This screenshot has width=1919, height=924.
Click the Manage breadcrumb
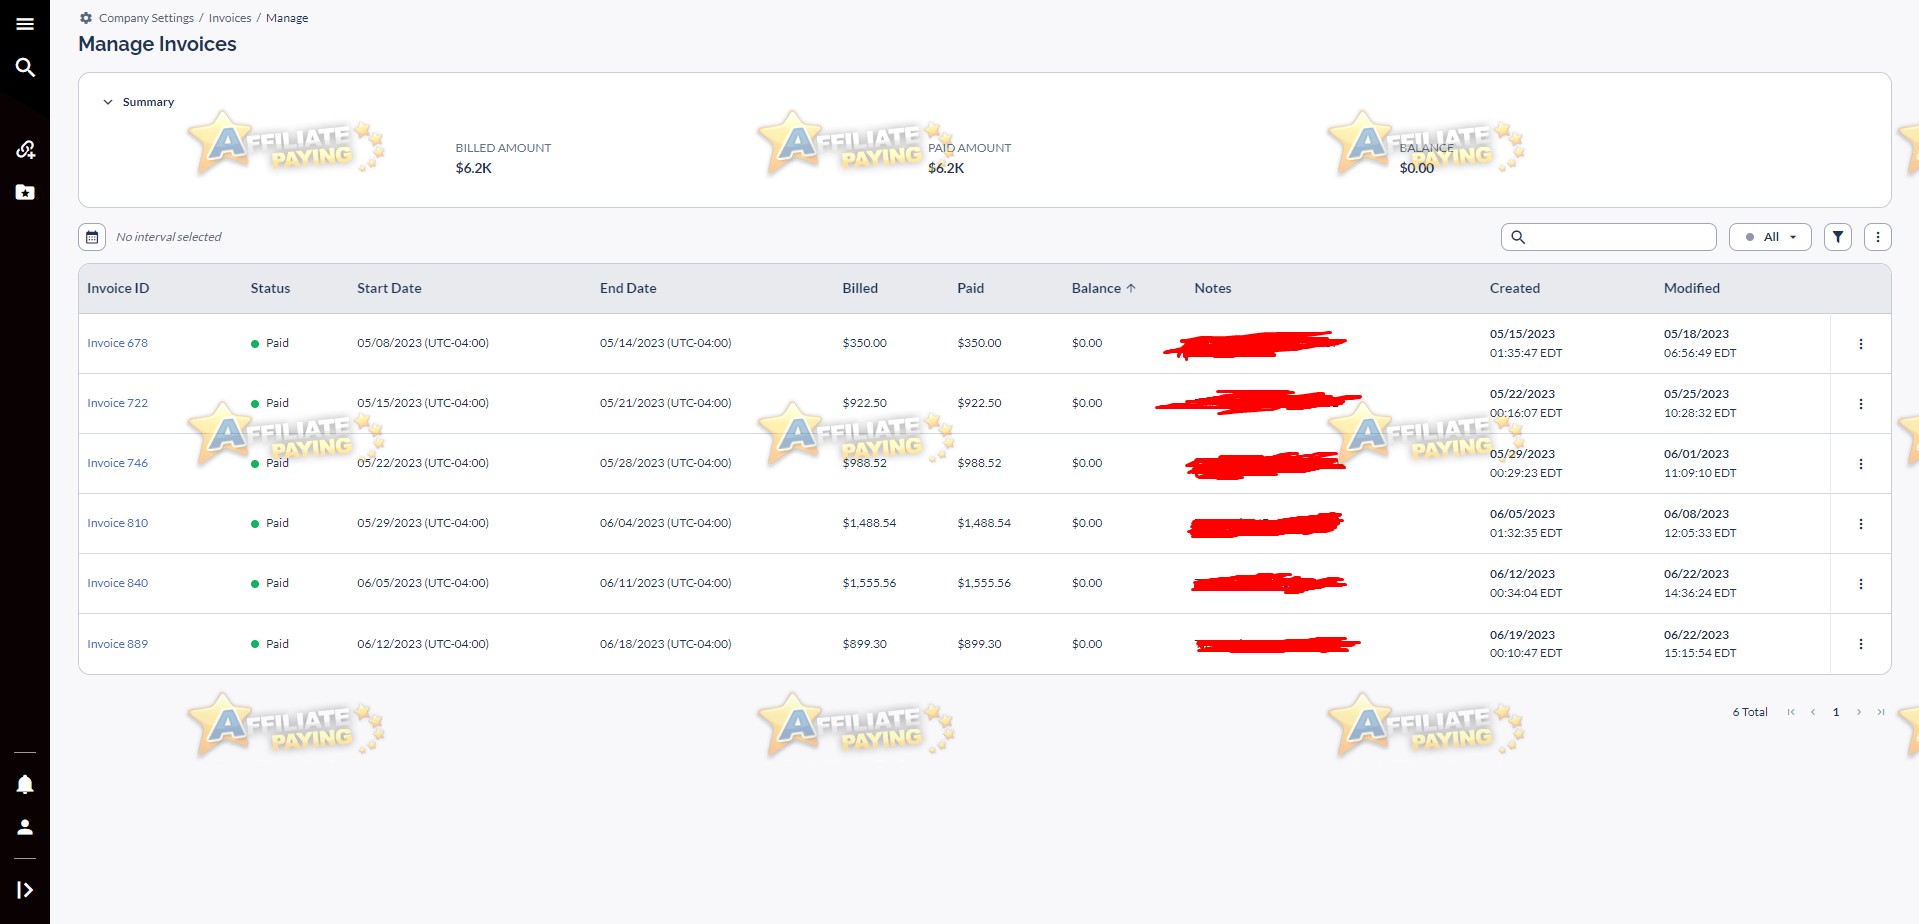click(x=287, y=18)
